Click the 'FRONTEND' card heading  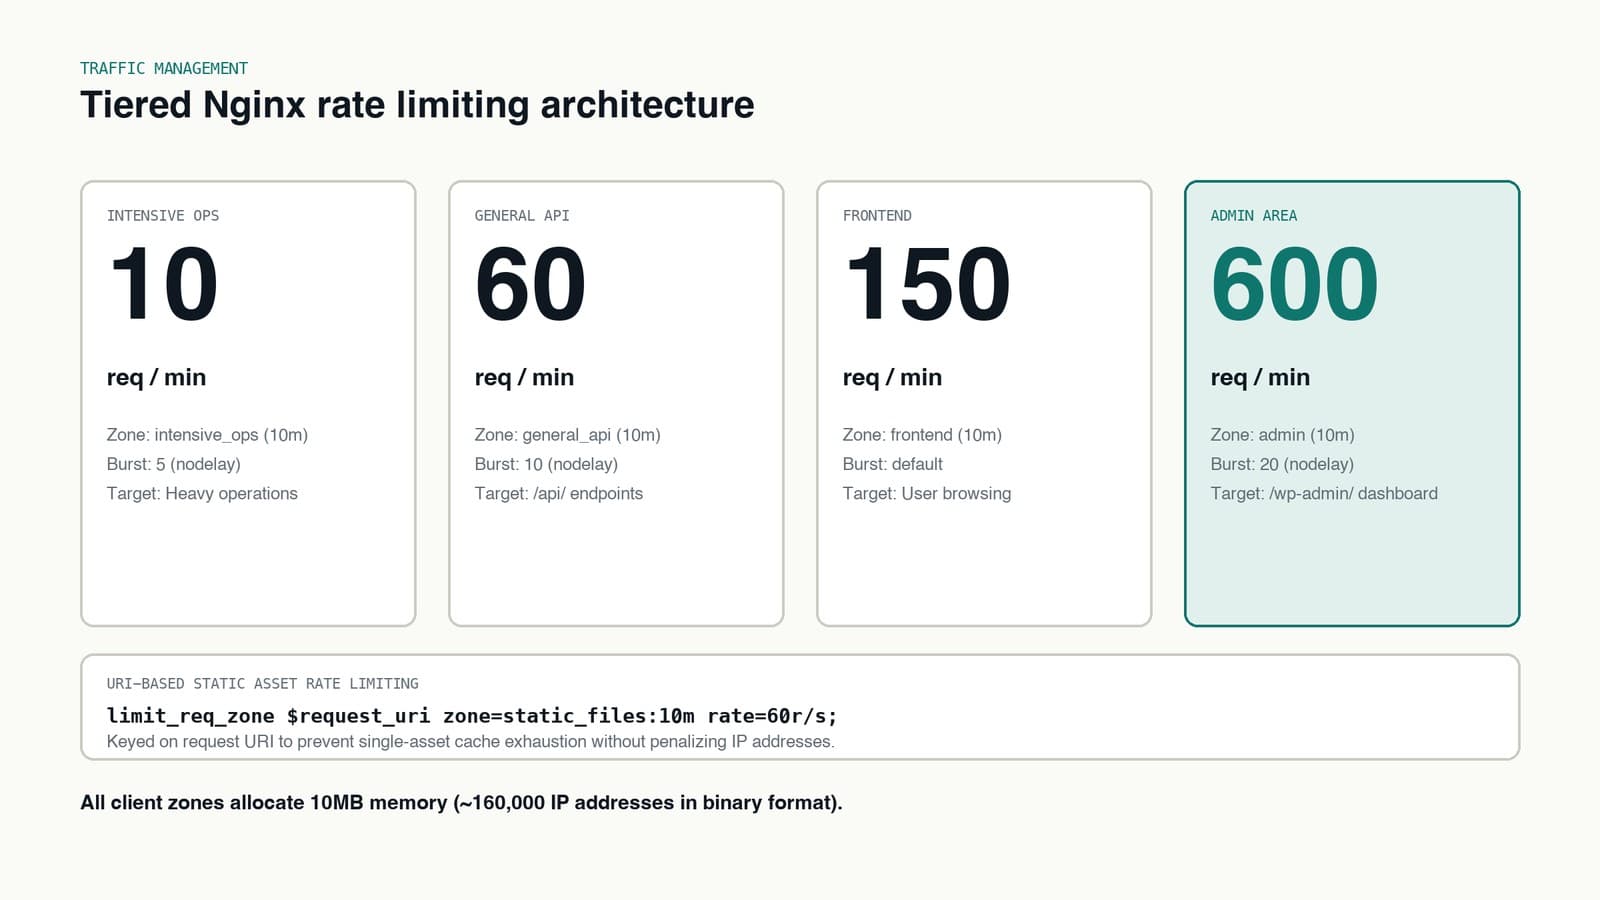[x=877, y=215]
